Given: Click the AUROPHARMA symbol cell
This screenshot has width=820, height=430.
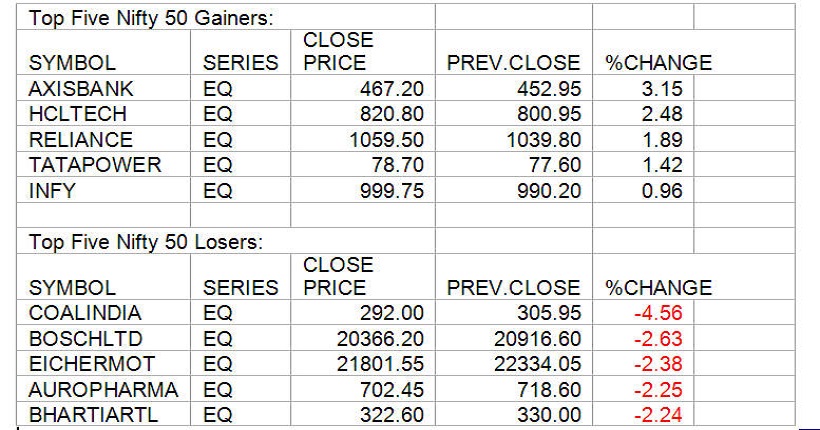Looking at the screenshot, I should click(103, 389).
